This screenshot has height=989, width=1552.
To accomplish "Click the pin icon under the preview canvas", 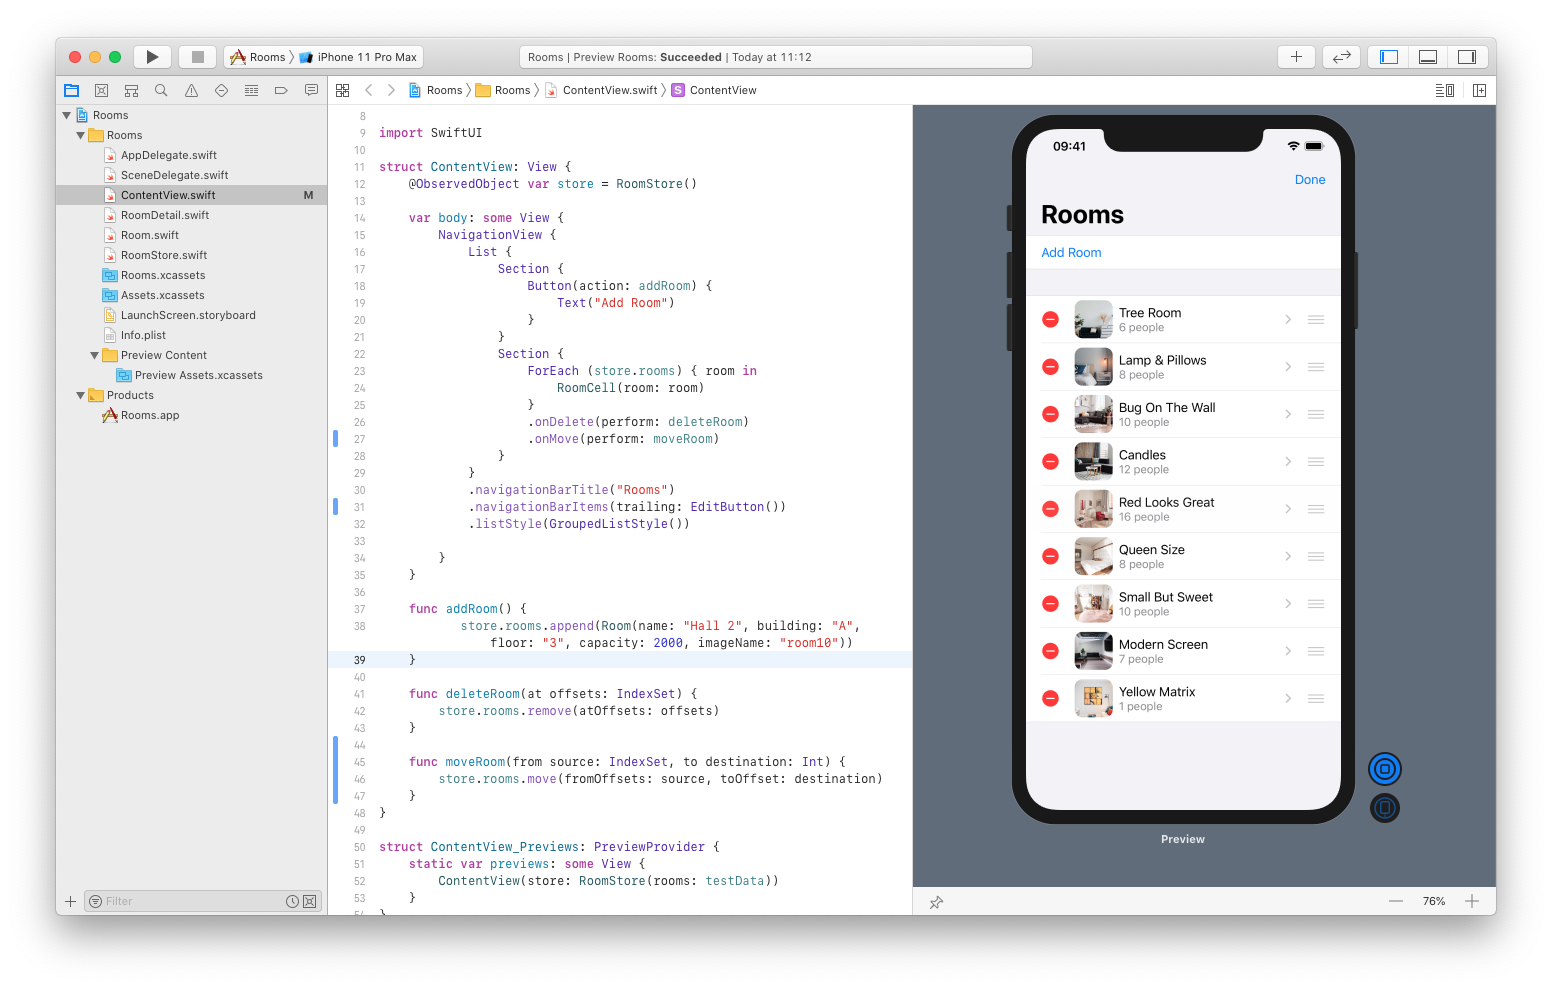I will tap(936, 901).
